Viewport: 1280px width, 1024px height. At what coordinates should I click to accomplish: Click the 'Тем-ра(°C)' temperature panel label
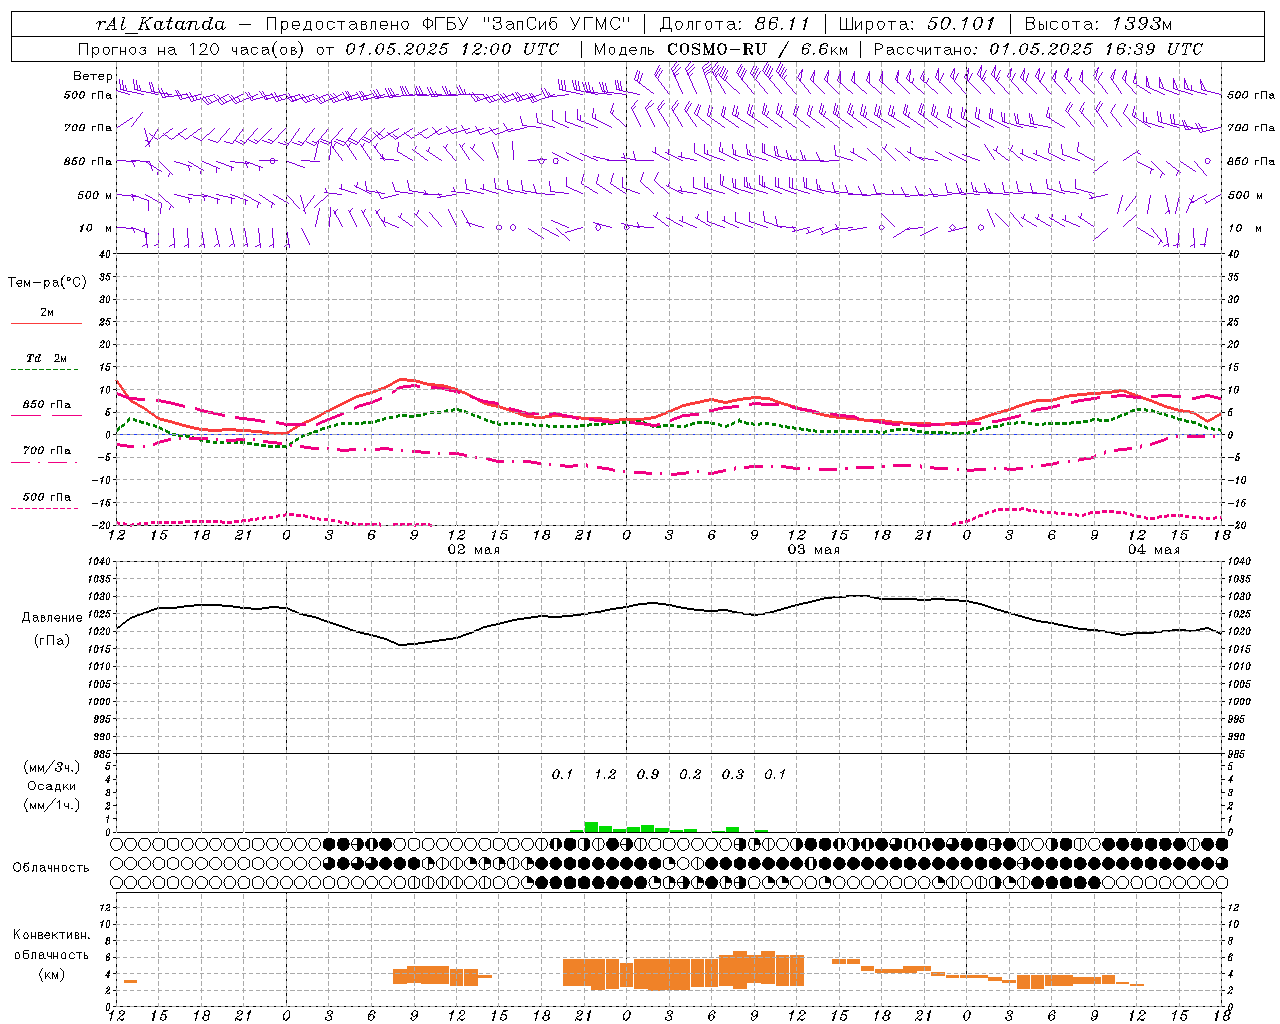(x=47, y=283)
